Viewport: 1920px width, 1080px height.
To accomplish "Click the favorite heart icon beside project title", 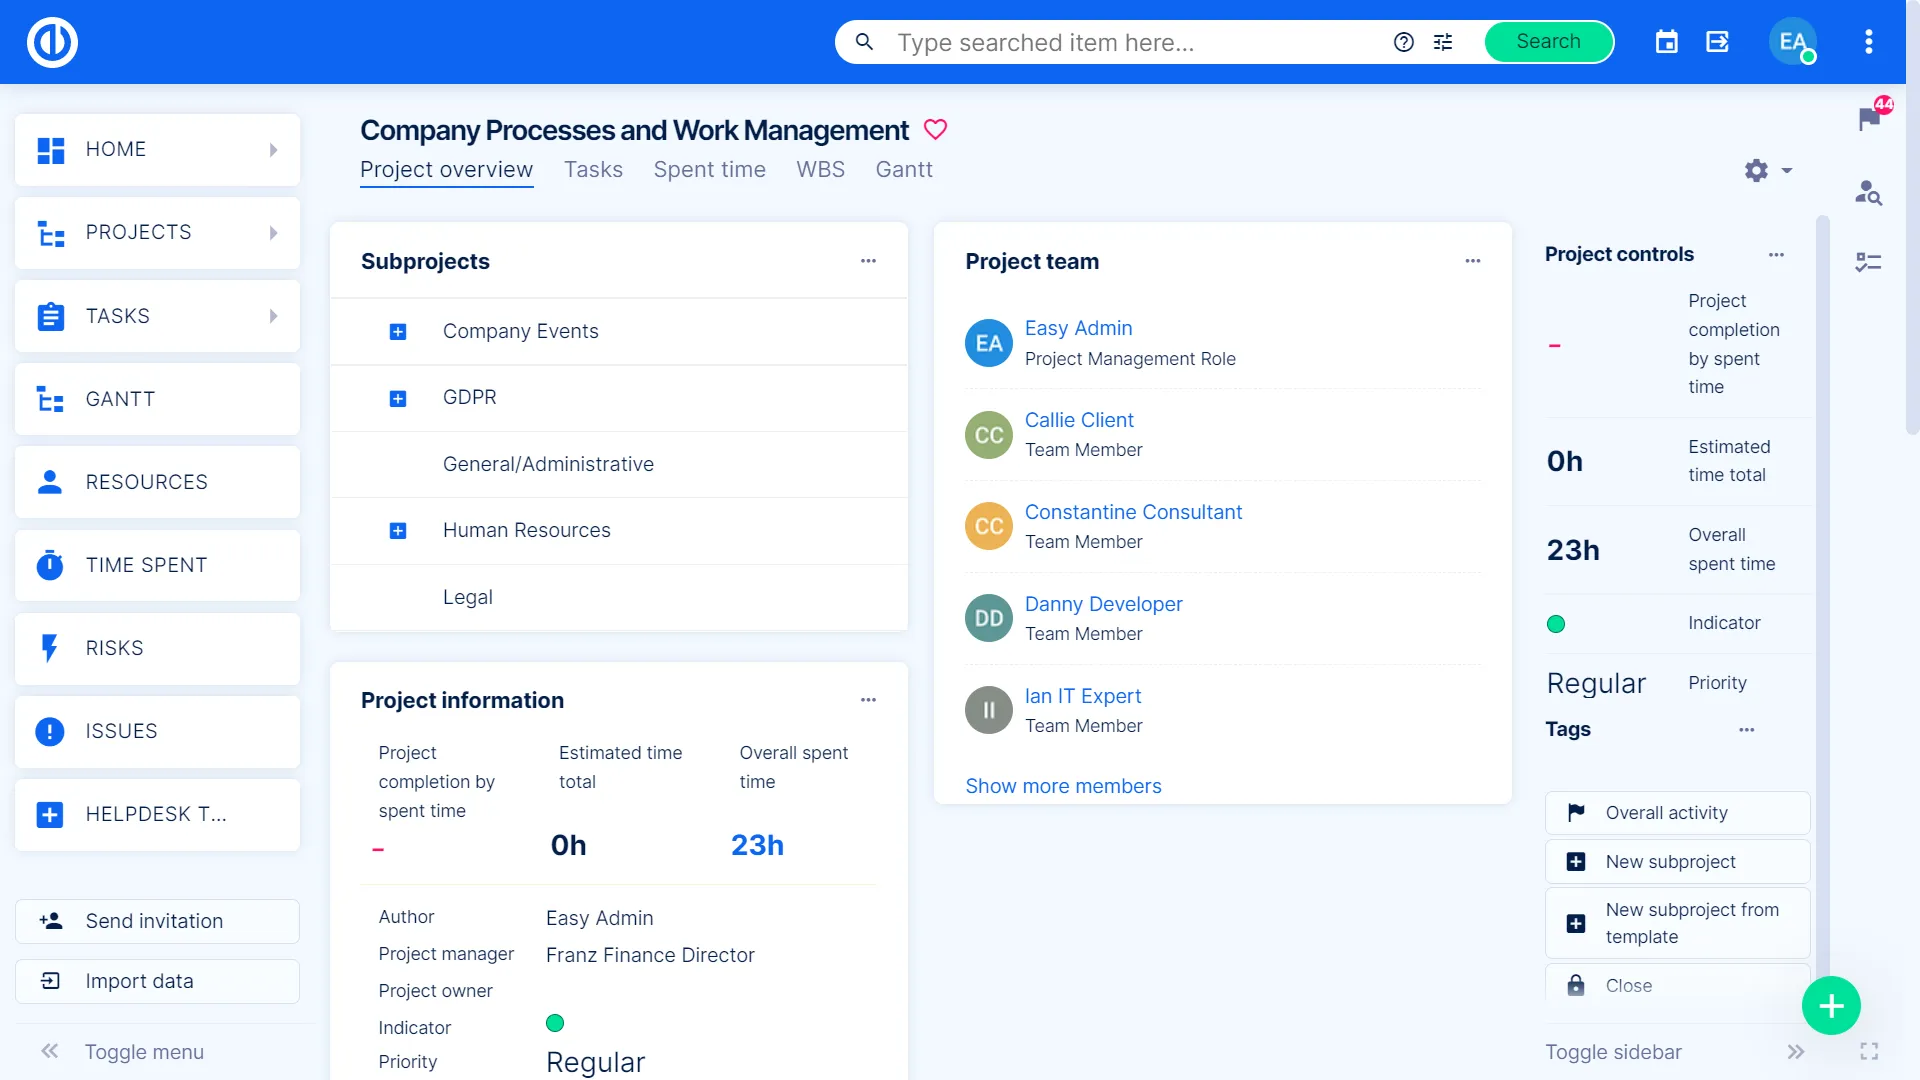I will 935,130.
